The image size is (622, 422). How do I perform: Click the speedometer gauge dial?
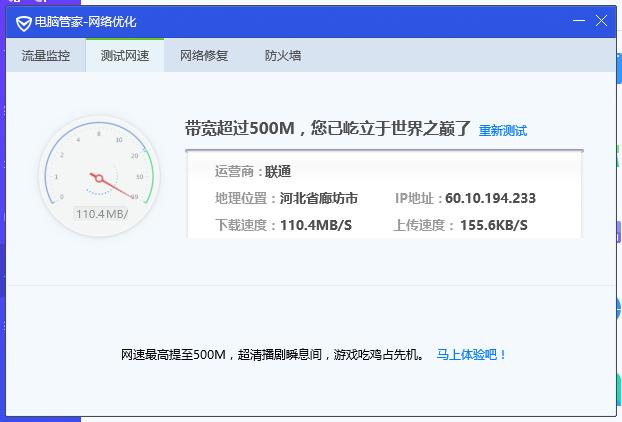point(99,176)
